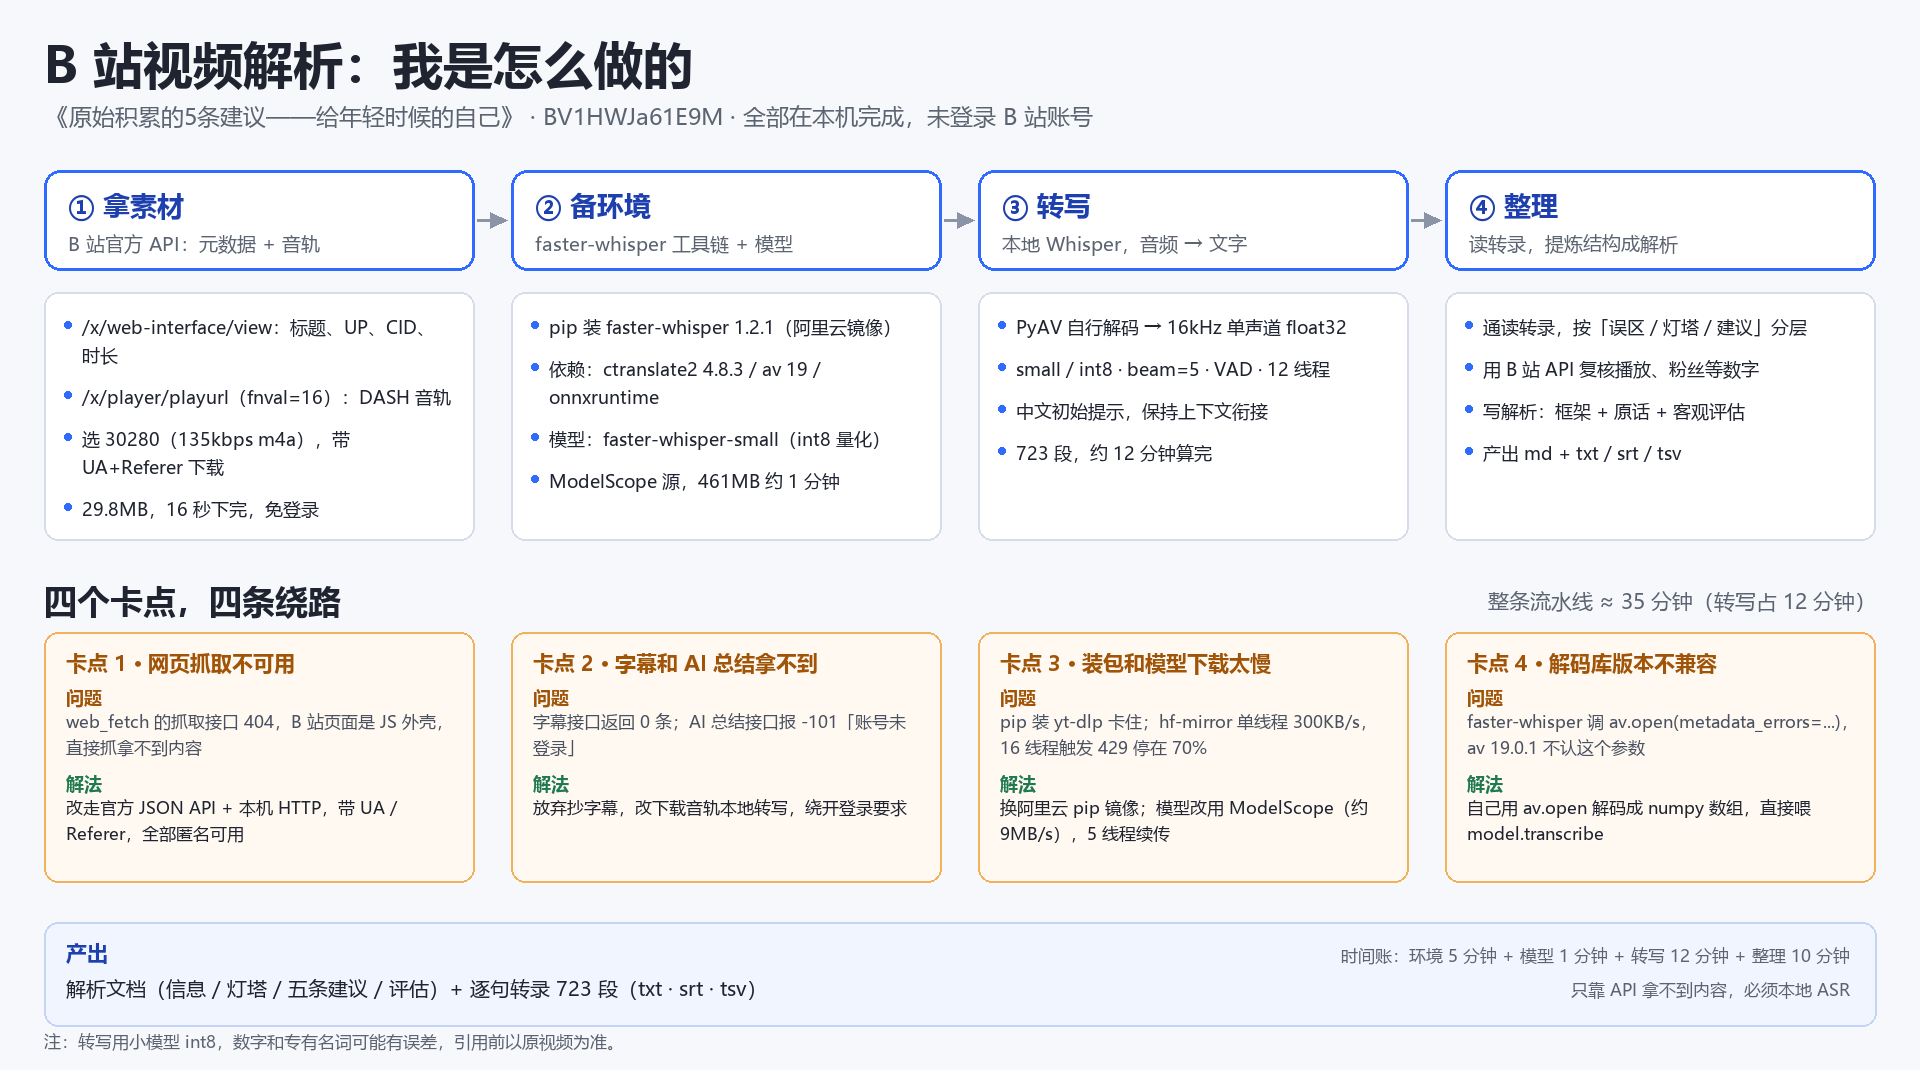1920x1070 pixels.
Task: Click the '解法' label in 卡点 1
Action: (x=84, y=784)
